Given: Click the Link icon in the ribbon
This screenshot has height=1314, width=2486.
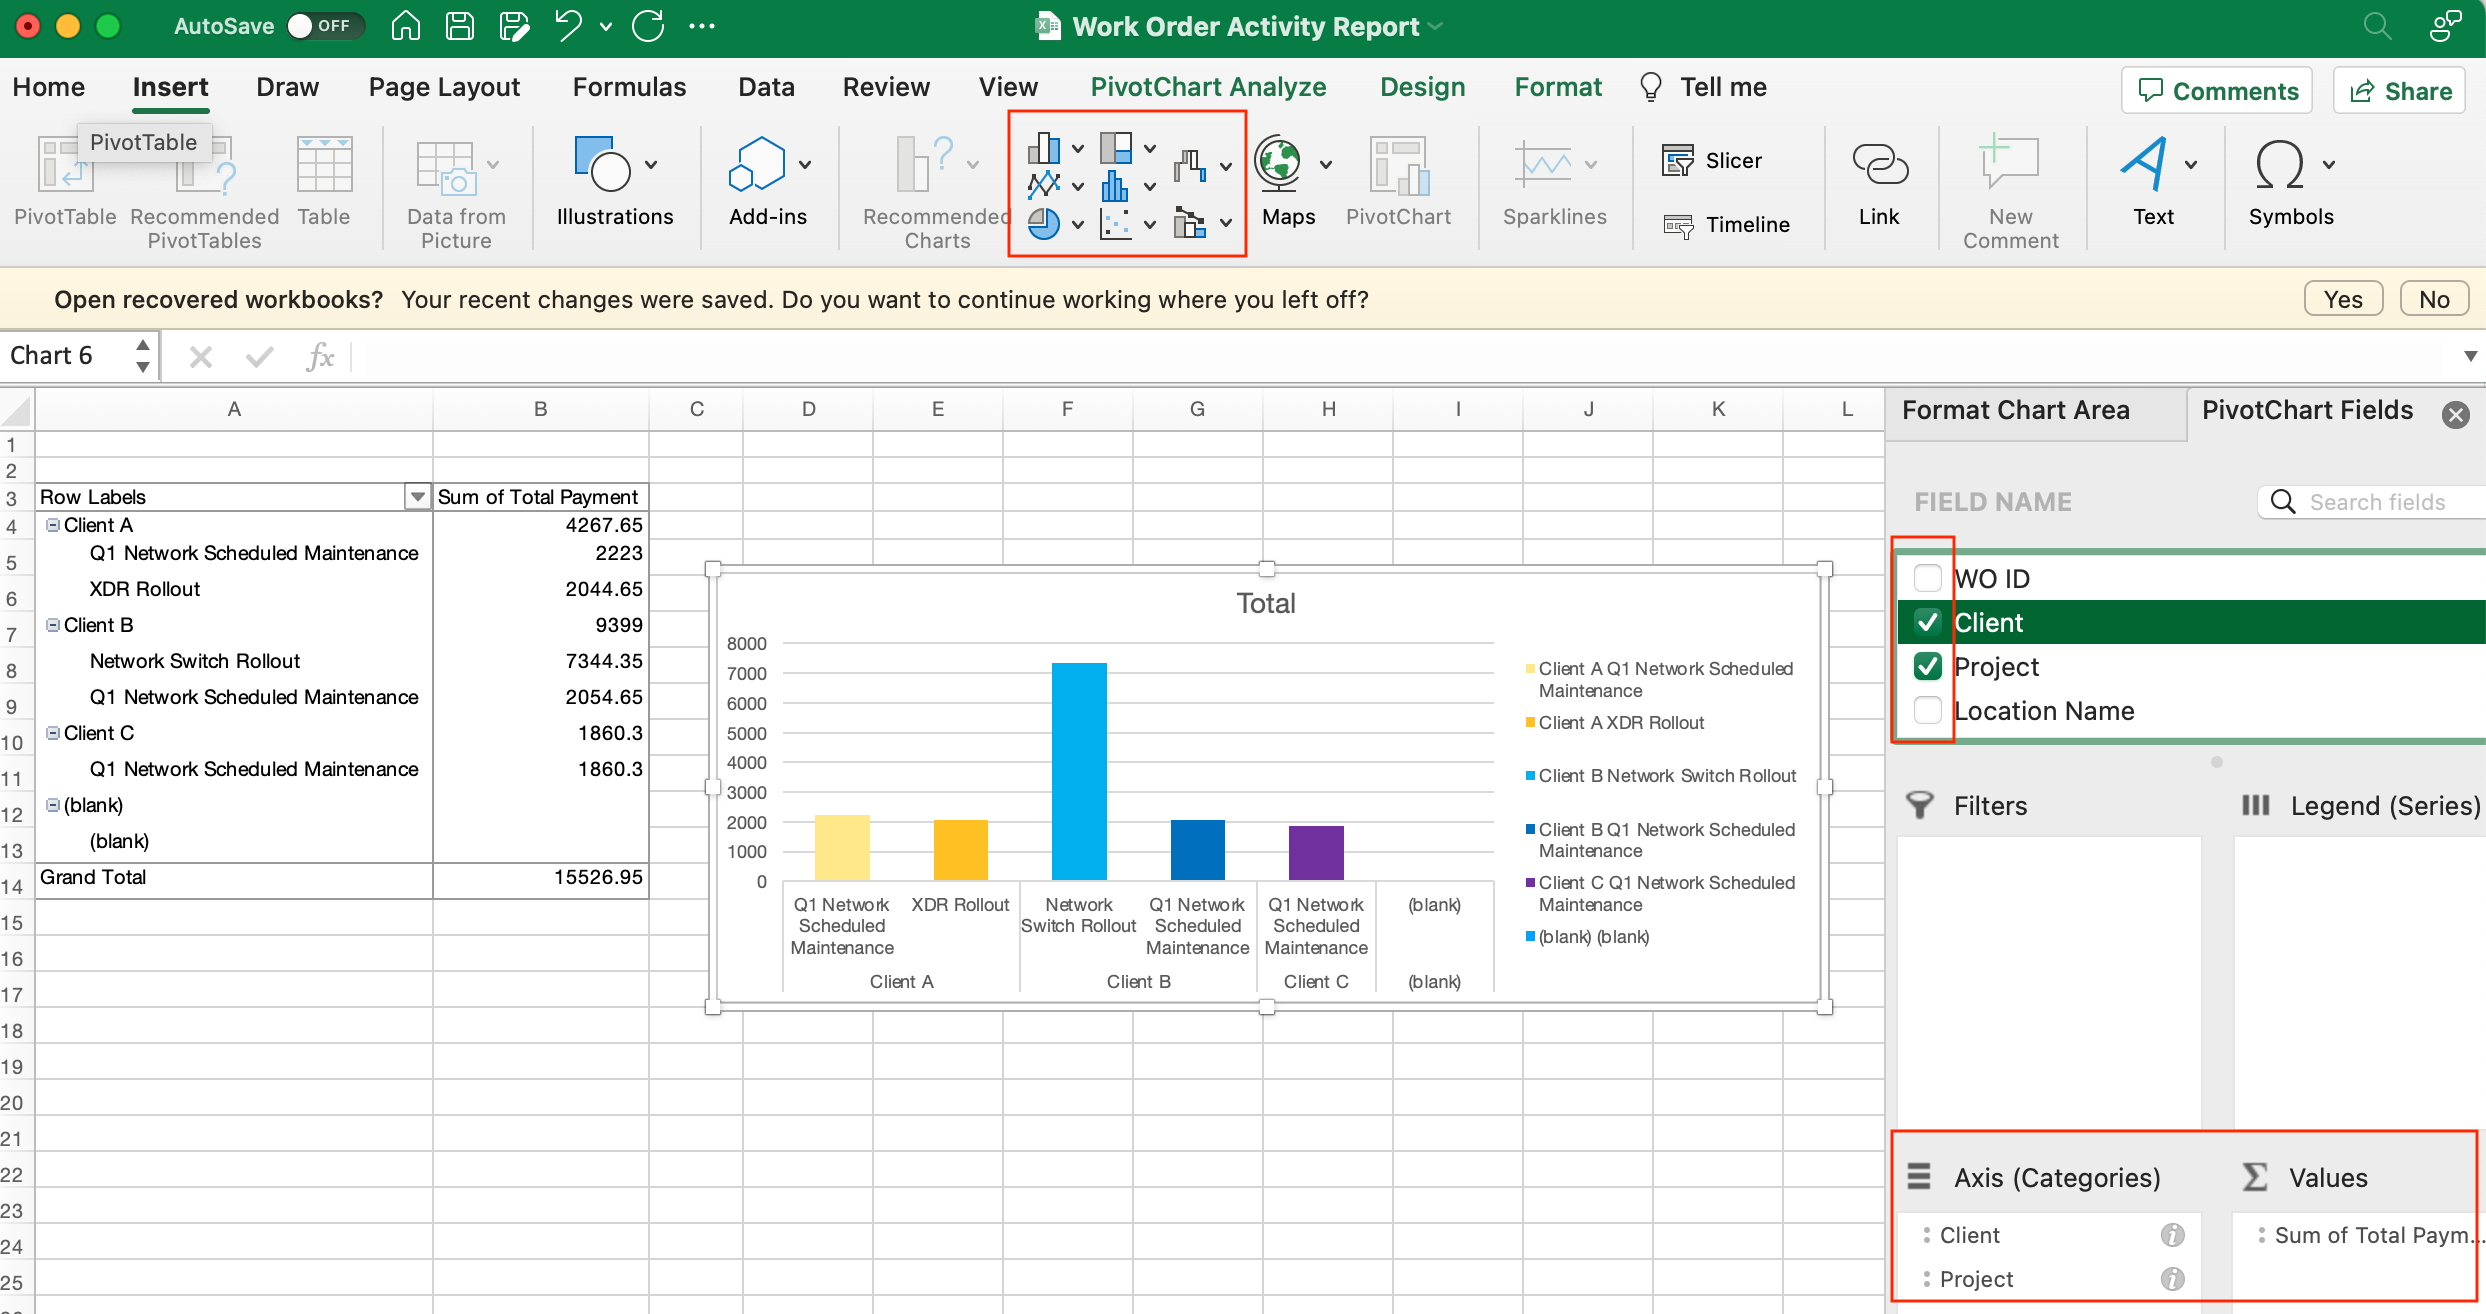Looking at the screenshot, I should coord(1879,165).
